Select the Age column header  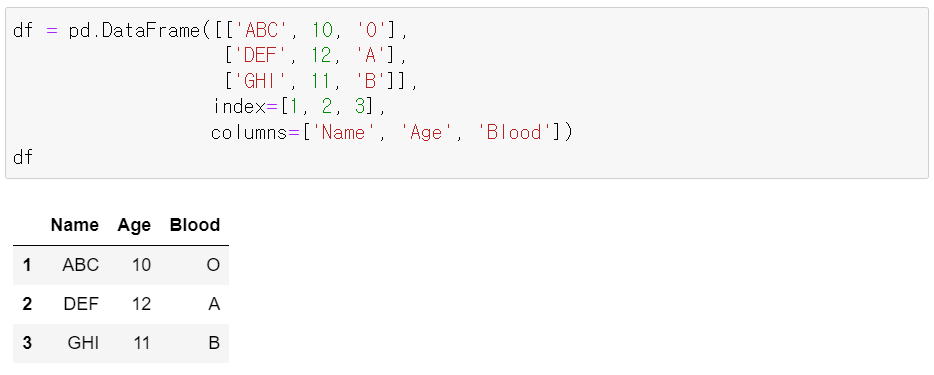click(x=134, y=225)
